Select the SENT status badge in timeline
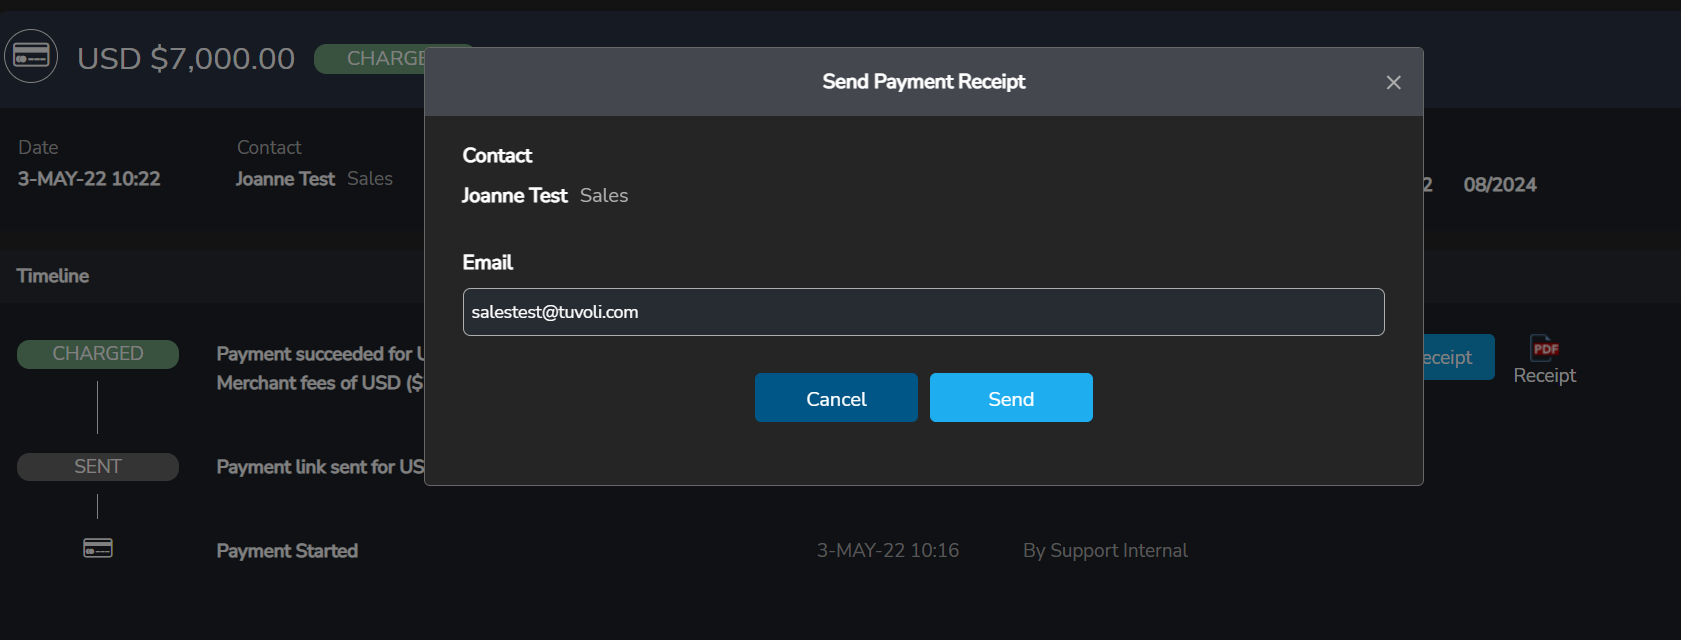Viewport: 1681px width, 640px height. [98, 467]
